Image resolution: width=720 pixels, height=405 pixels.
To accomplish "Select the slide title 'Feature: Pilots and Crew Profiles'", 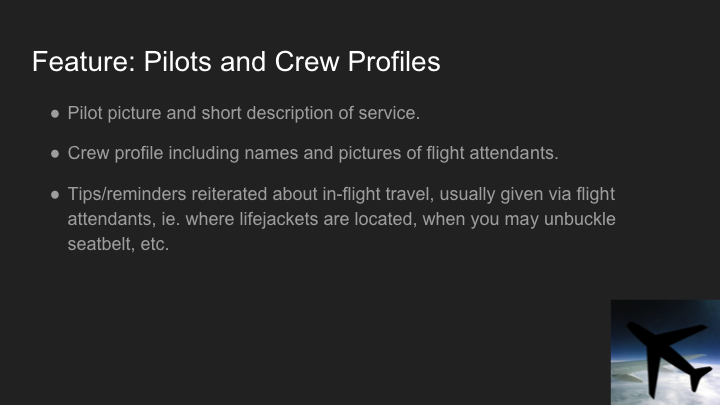I will [236, 61].
